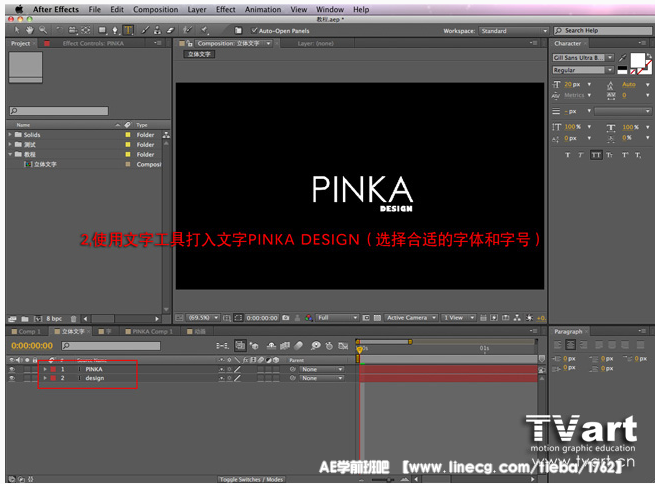Open the Composition menu
This screenshot has height=484, width=655.
[155, 9]
